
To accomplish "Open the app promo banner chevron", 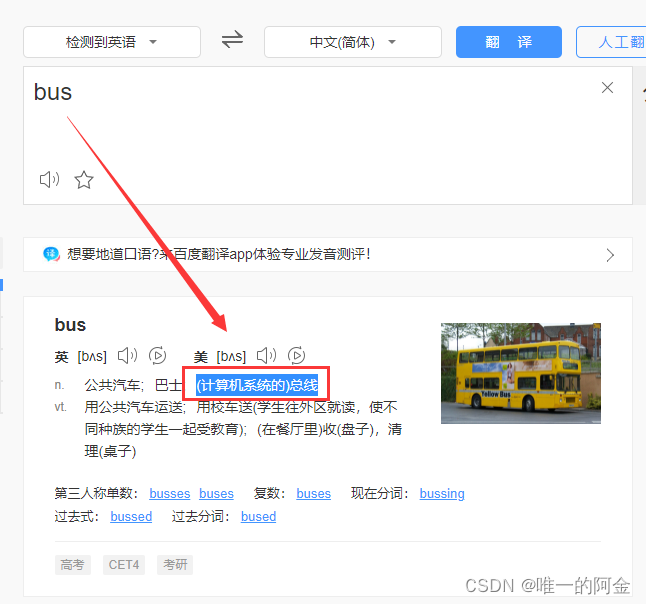I will (x=610, y=255).
